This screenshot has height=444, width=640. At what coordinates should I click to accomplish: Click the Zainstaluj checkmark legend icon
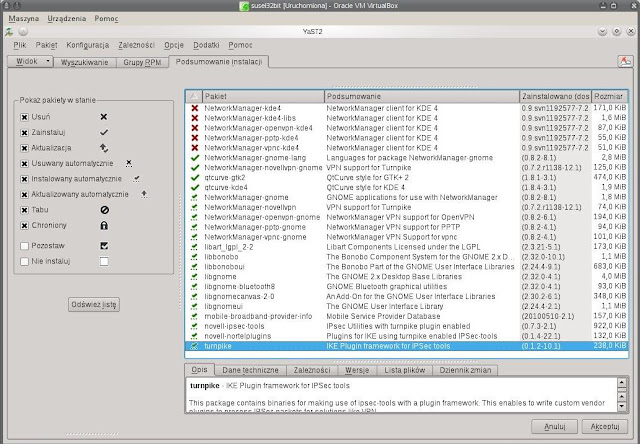pos(104,132)
